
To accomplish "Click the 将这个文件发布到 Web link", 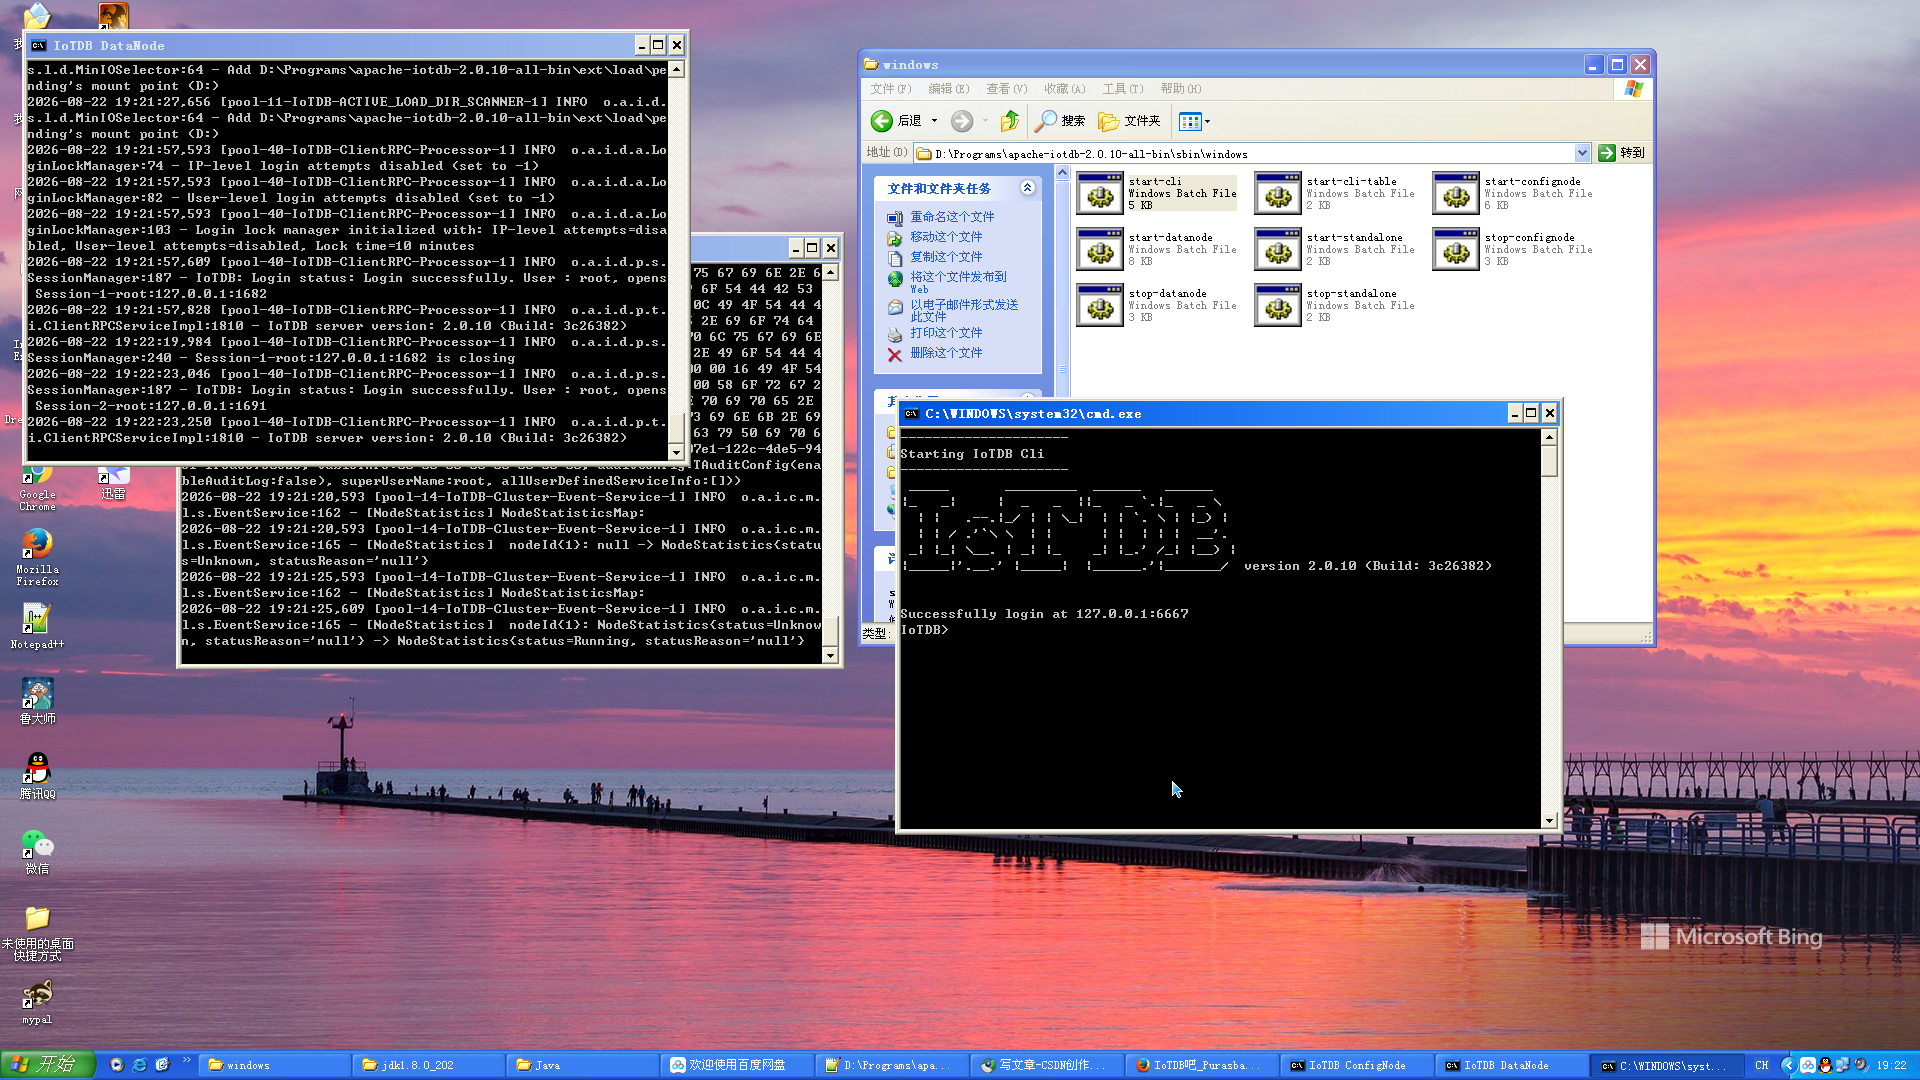I will [x=958, y=282].
